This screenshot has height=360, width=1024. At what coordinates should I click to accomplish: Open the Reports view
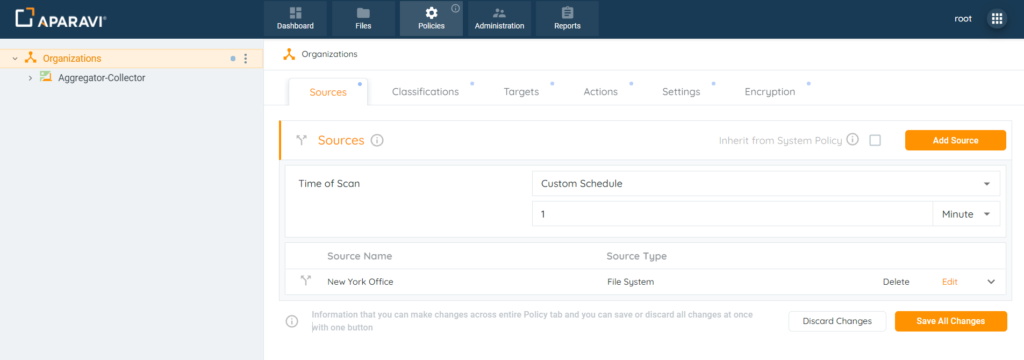tap(567, 18)
